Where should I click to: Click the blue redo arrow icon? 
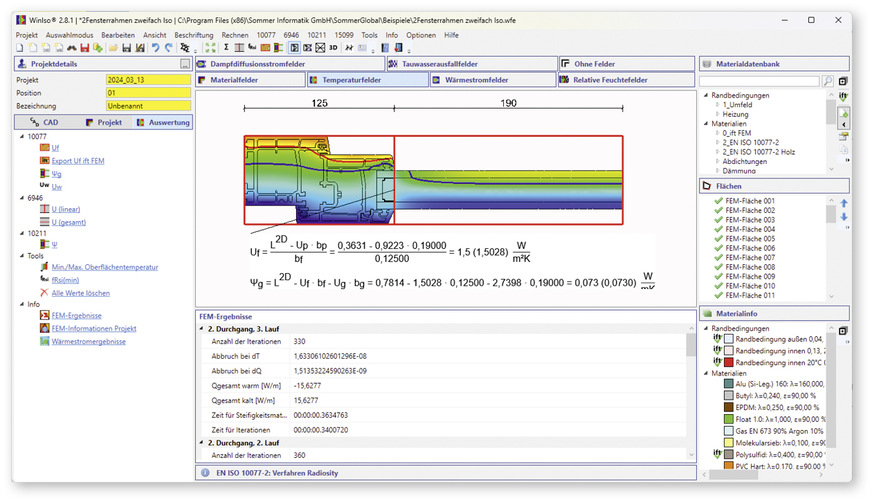[x=169, y=48]
